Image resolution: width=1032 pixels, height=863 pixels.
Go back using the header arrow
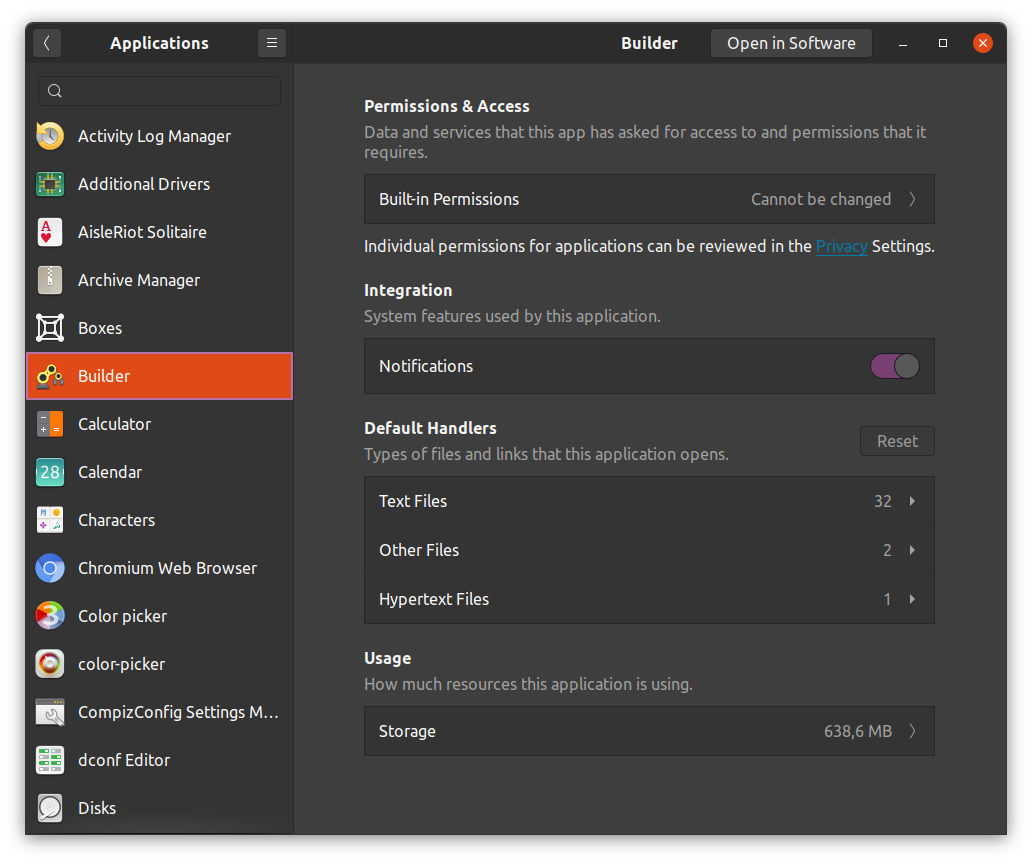click(47, 43)
